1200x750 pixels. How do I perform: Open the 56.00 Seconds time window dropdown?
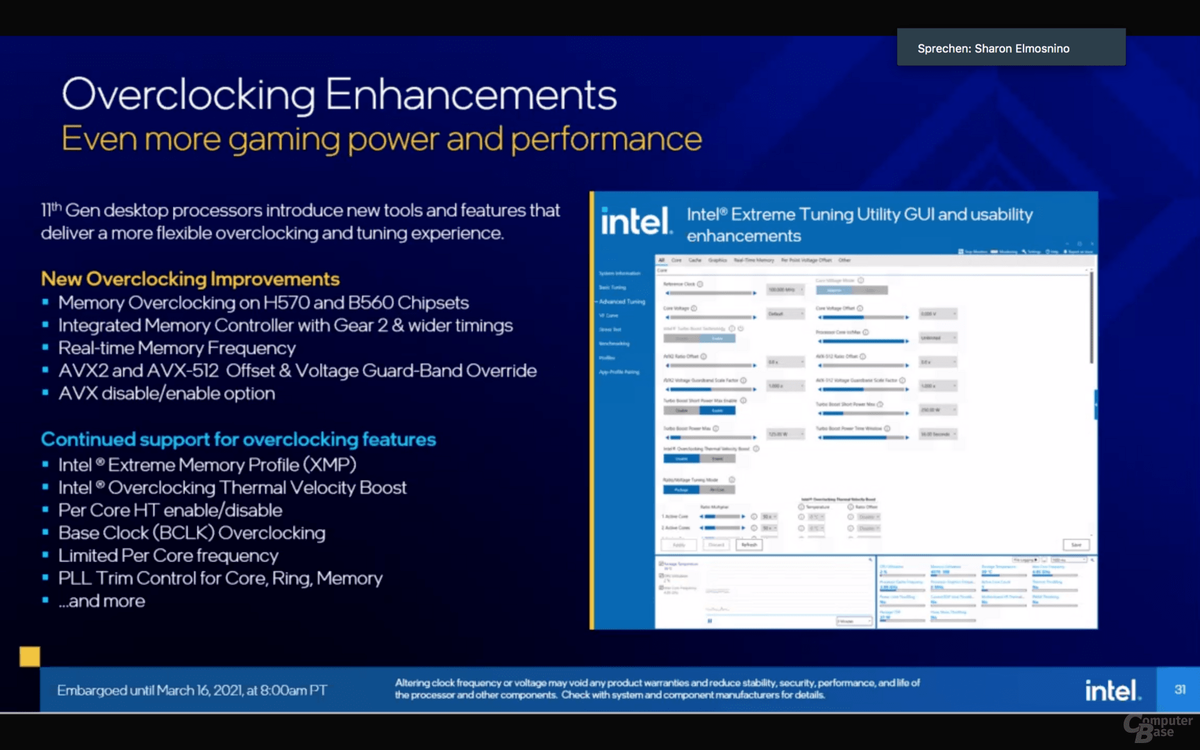(x=938, y=434)
